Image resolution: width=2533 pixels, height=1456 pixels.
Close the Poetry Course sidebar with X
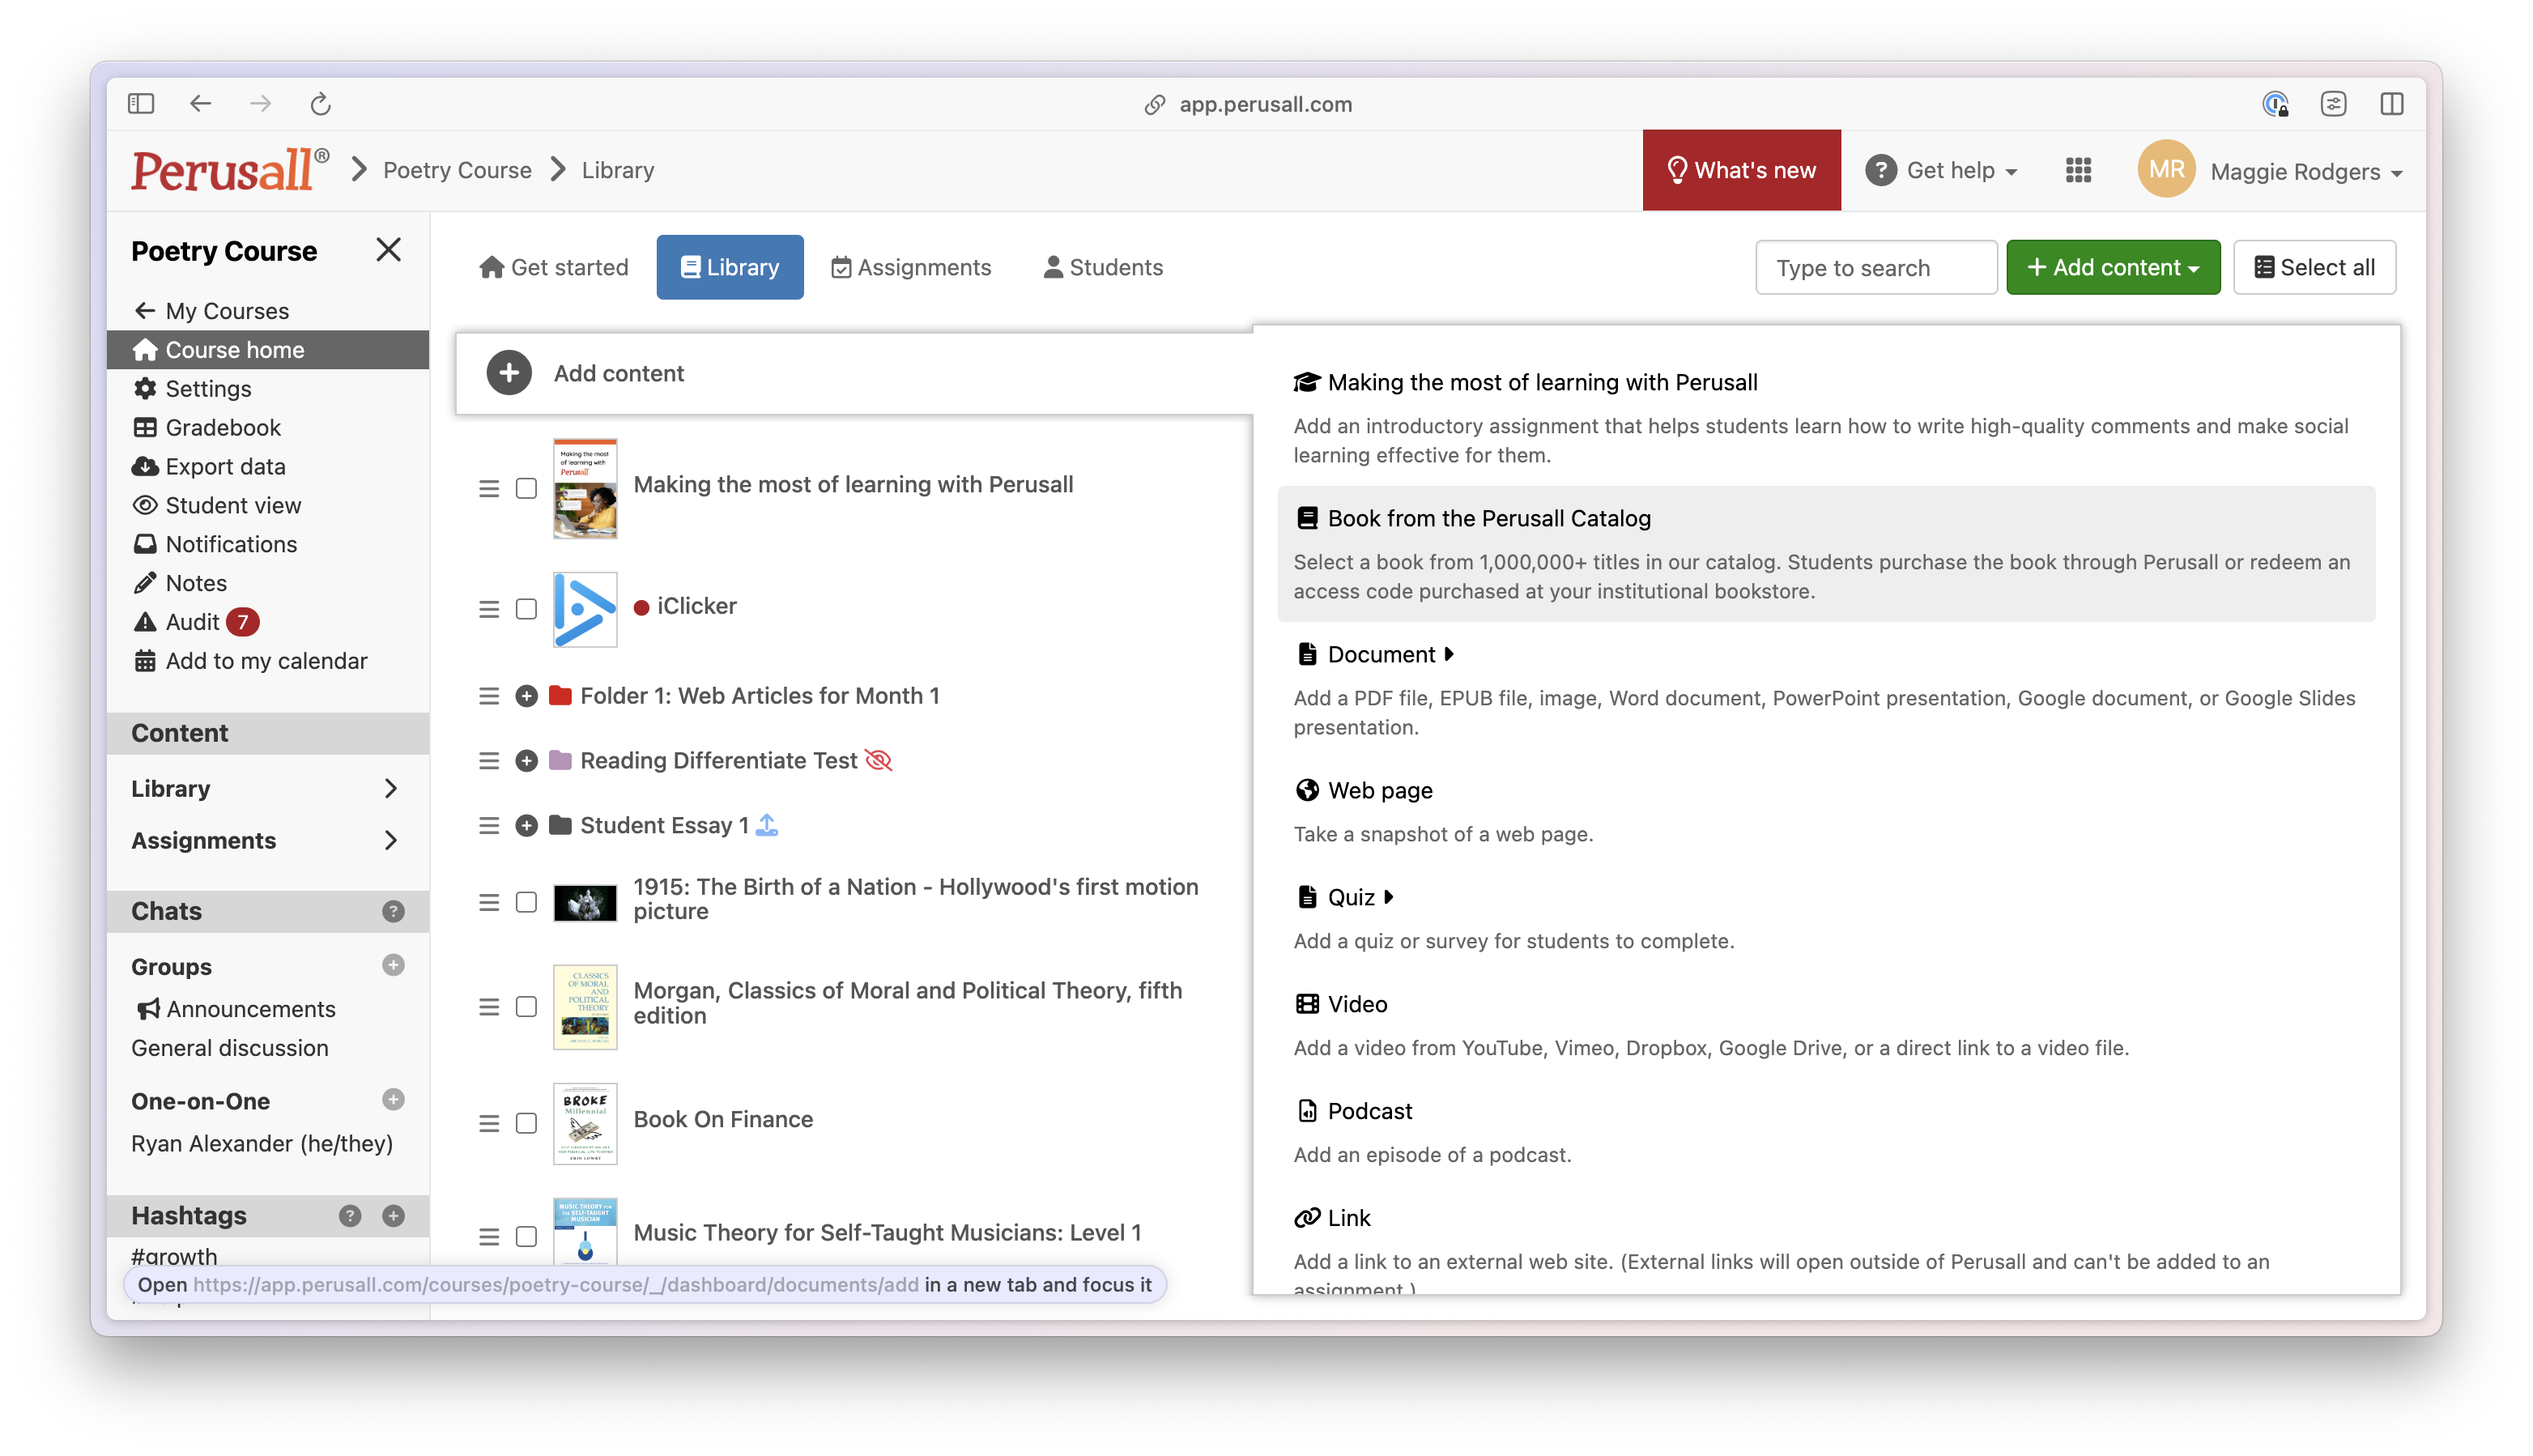pos(388,250)
